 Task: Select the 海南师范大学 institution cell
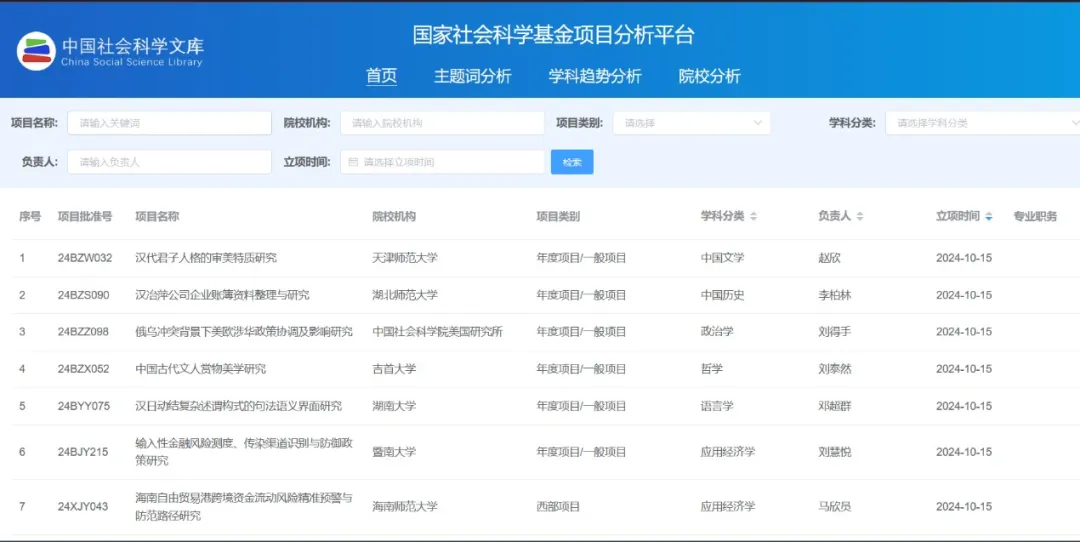(x=405, y=507)
